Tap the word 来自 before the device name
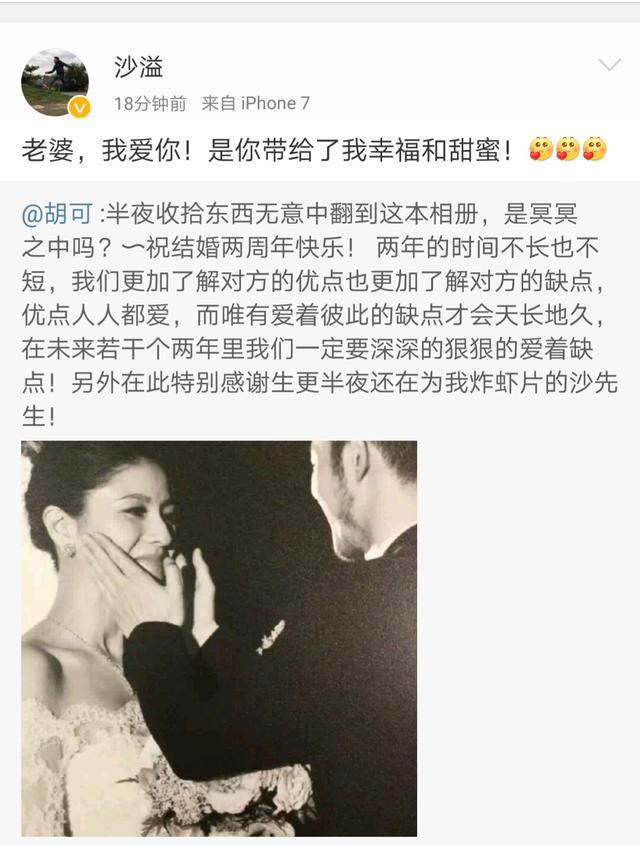640x846 pixels. (219, 103)
